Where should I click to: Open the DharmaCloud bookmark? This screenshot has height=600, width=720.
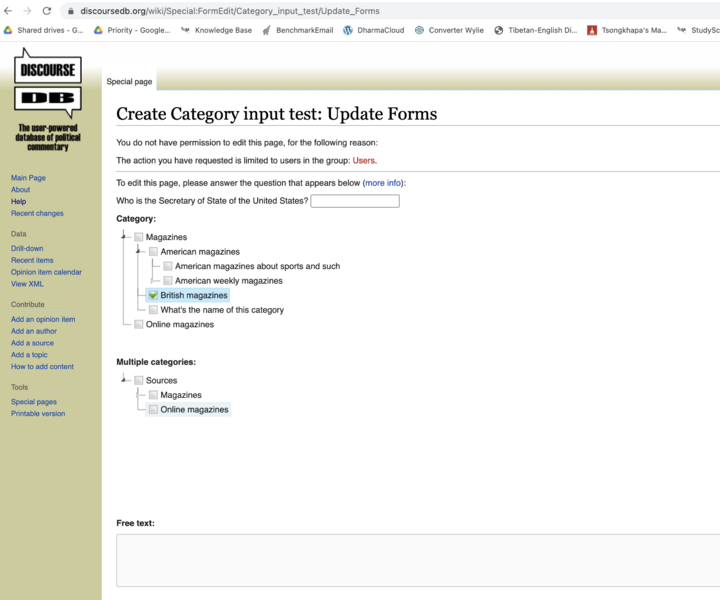(374, 30)
